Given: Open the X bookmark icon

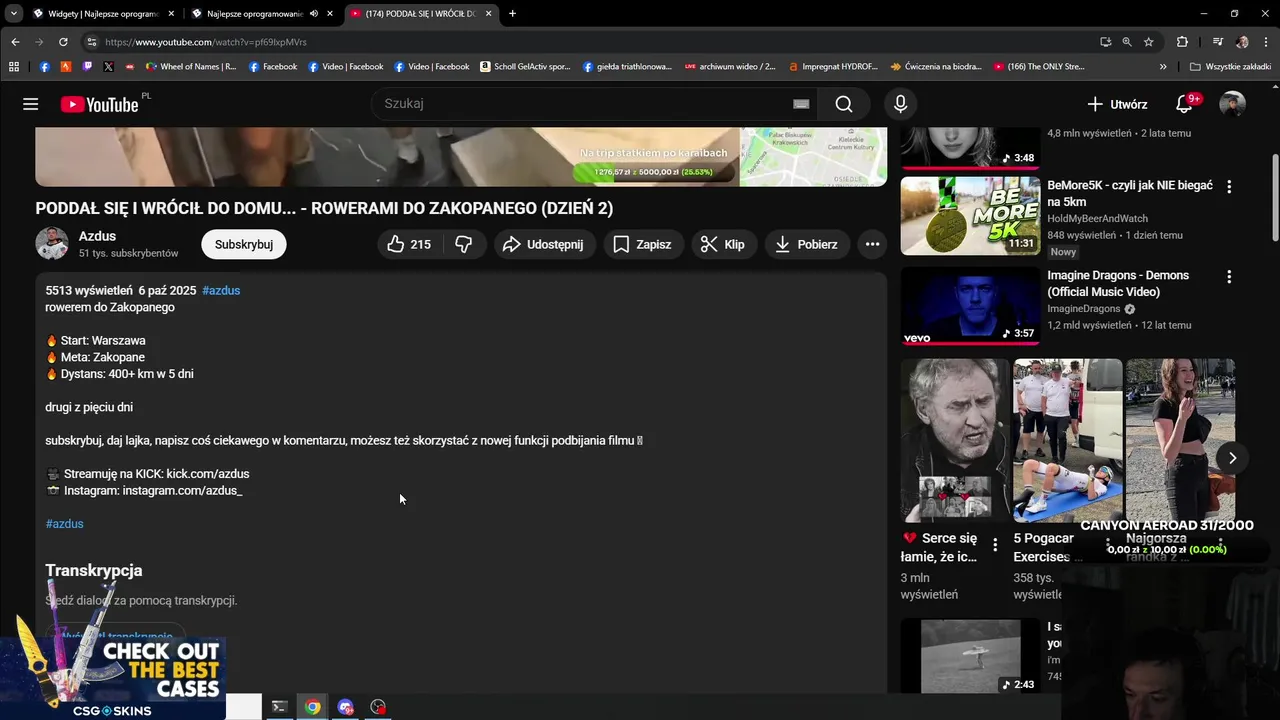Looking at the screenshot, I should click(108, 67).
